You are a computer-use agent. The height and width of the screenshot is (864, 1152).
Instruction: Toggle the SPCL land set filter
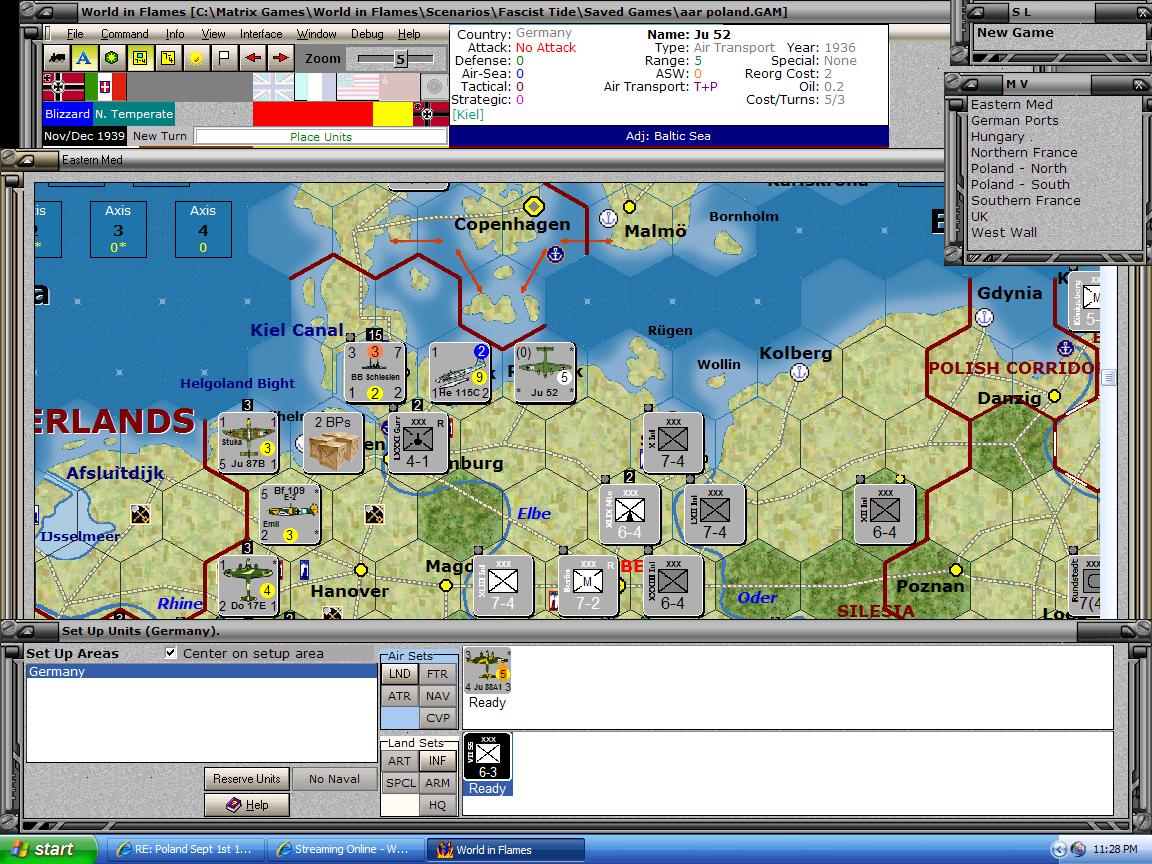pos(400,783)
